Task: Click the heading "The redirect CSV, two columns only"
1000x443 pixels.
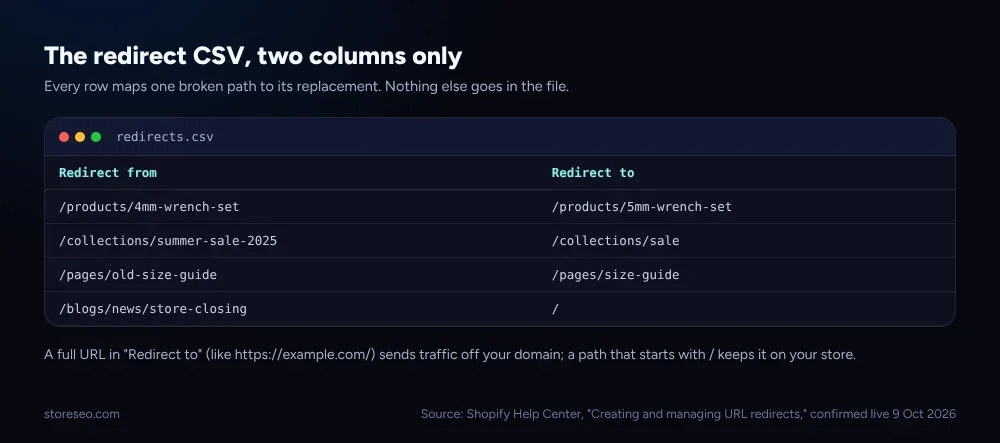Action: pyautogui.click(x=253, y=57)
